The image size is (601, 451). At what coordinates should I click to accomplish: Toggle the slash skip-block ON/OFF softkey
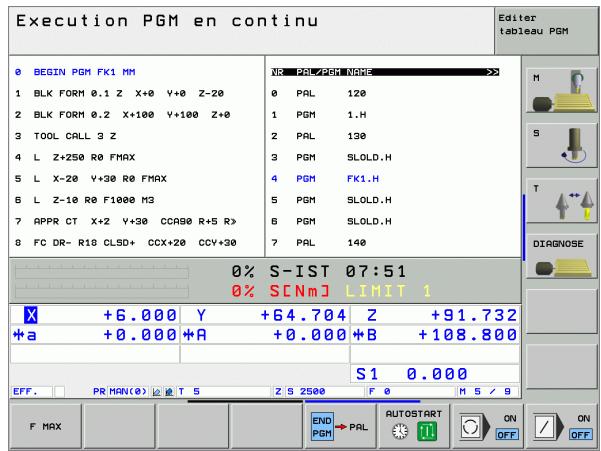point(562,426)
